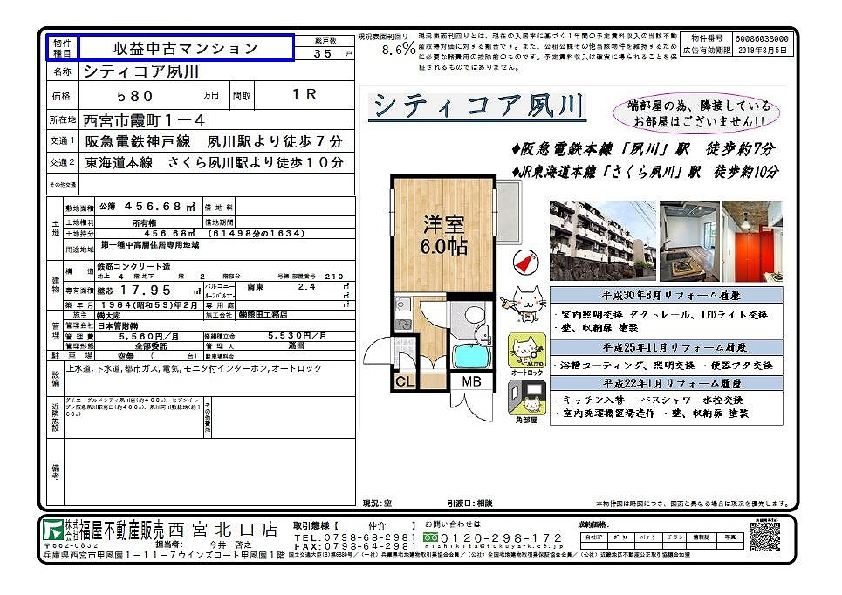Click the CL closet on the floor plan
Screen dimensions: 842x595
click(404, 381)
